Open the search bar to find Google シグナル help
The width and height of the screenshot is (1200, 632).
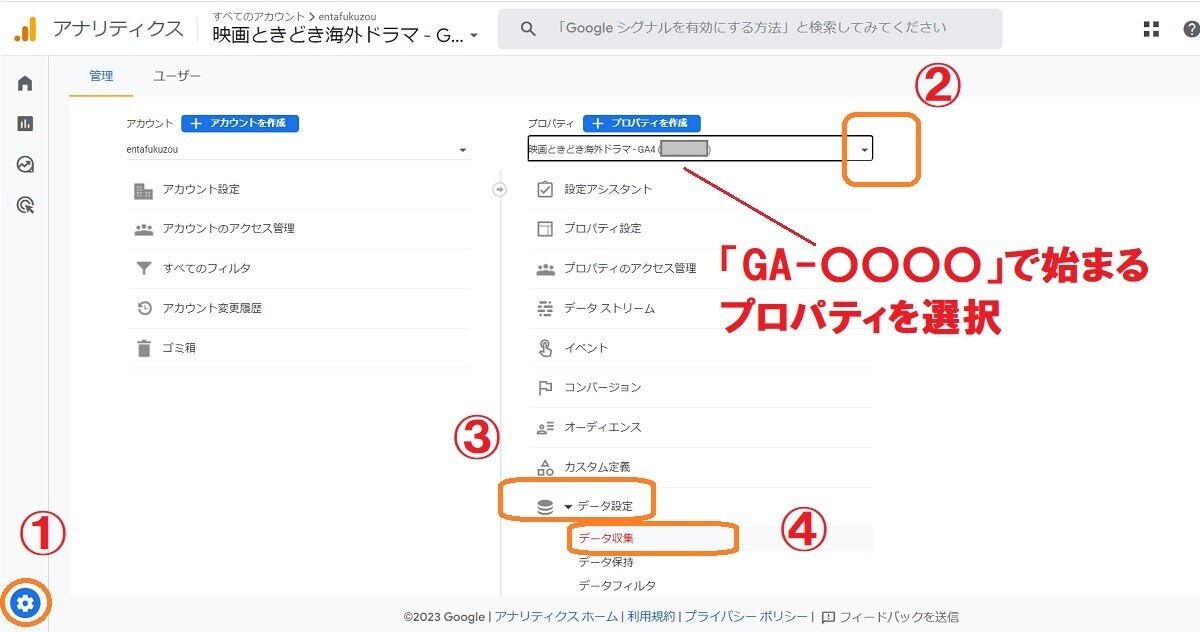click(748, 29)
